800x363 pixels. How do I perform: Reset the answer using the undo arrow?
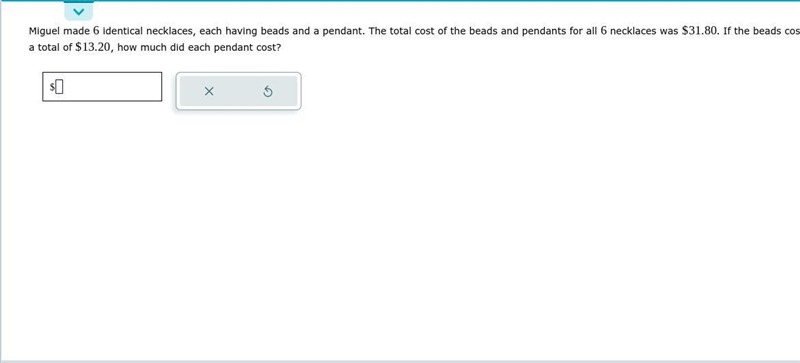[x=268, y=92]
